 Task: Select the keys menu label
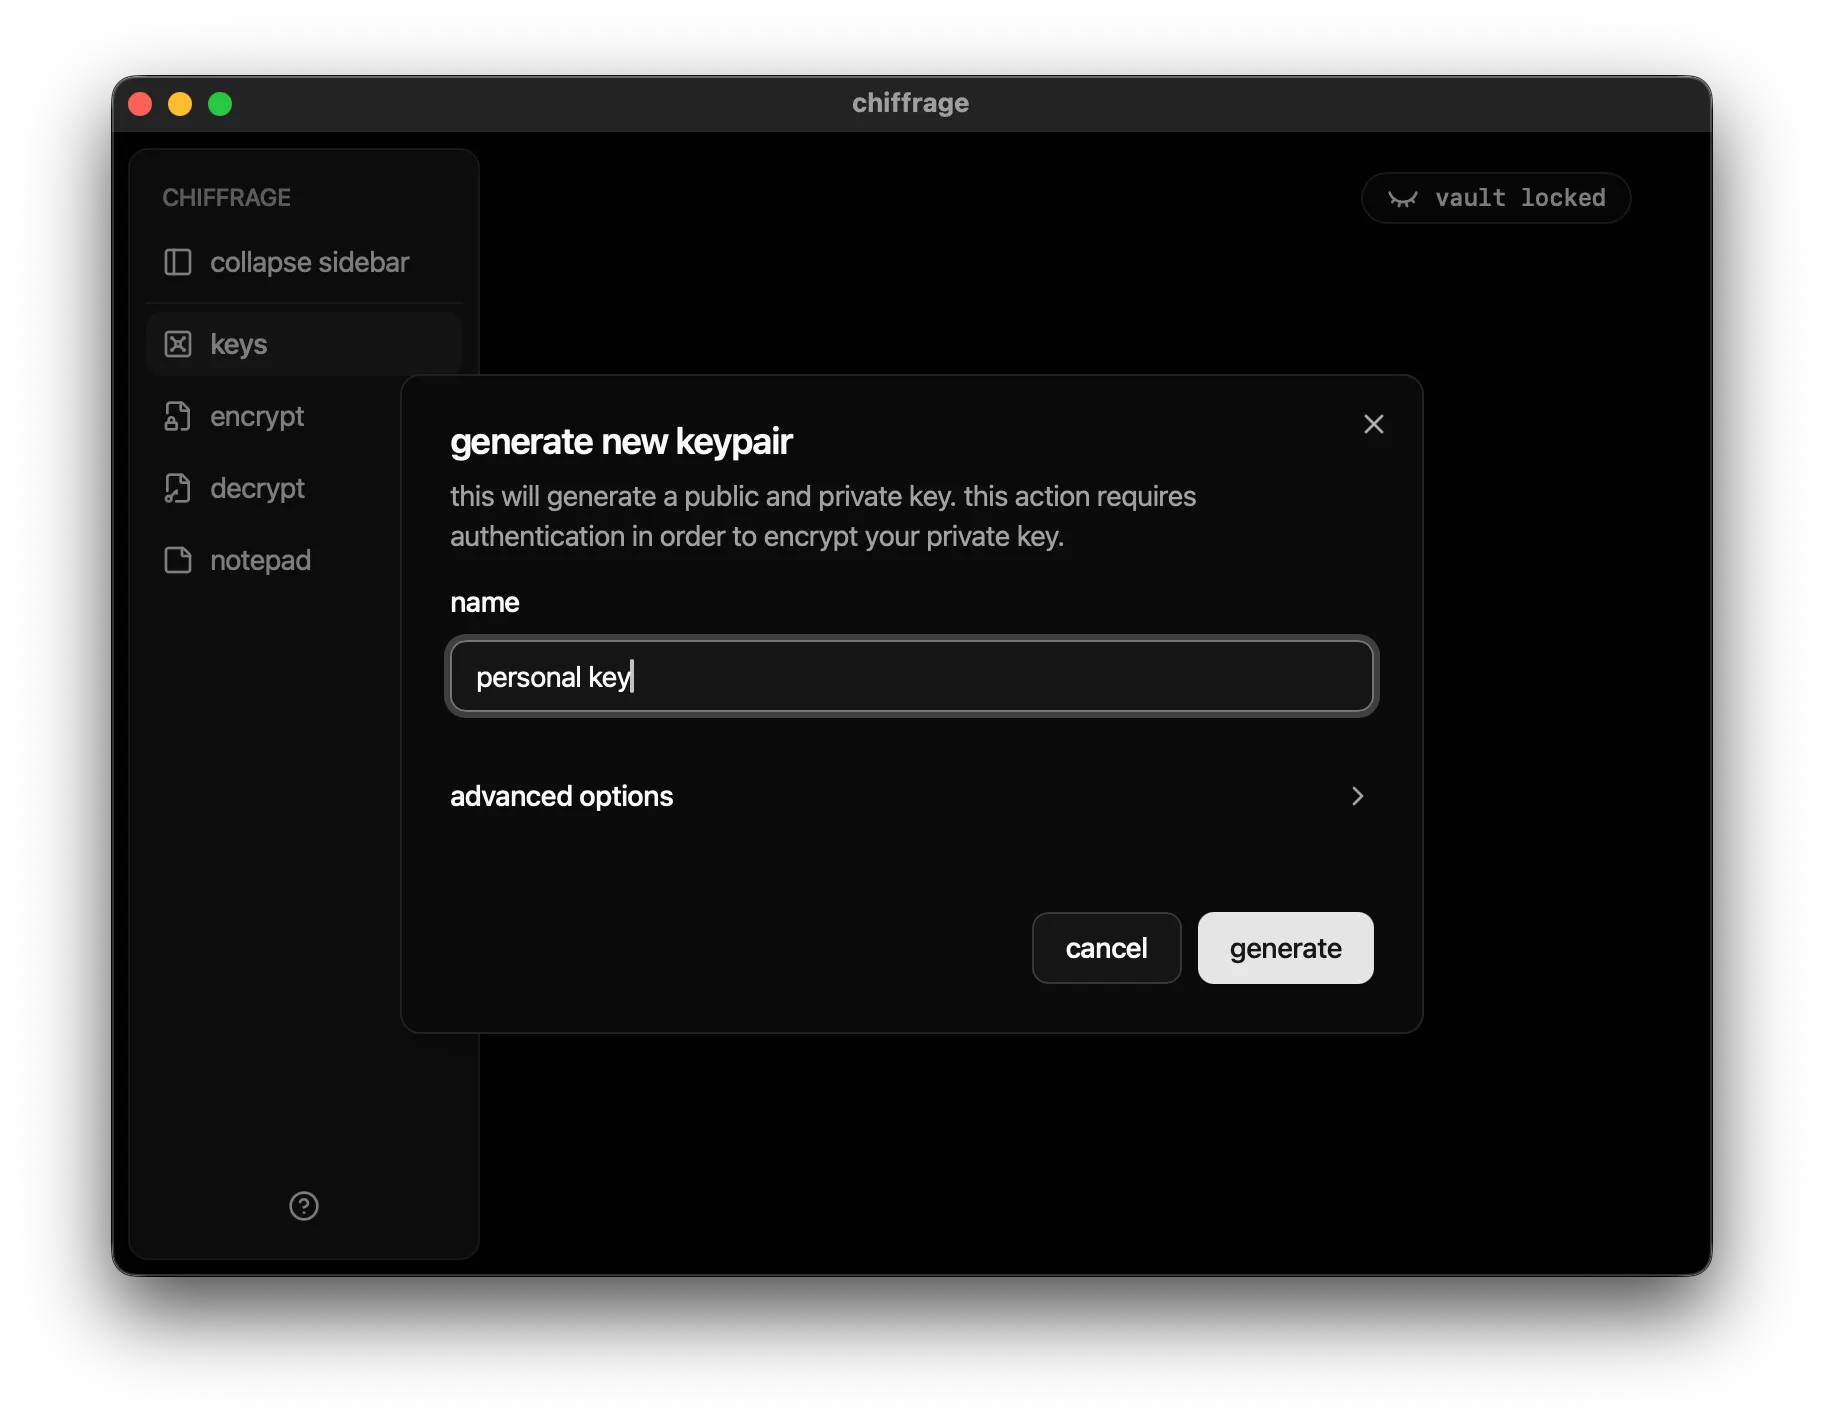(x=238, y=344)
